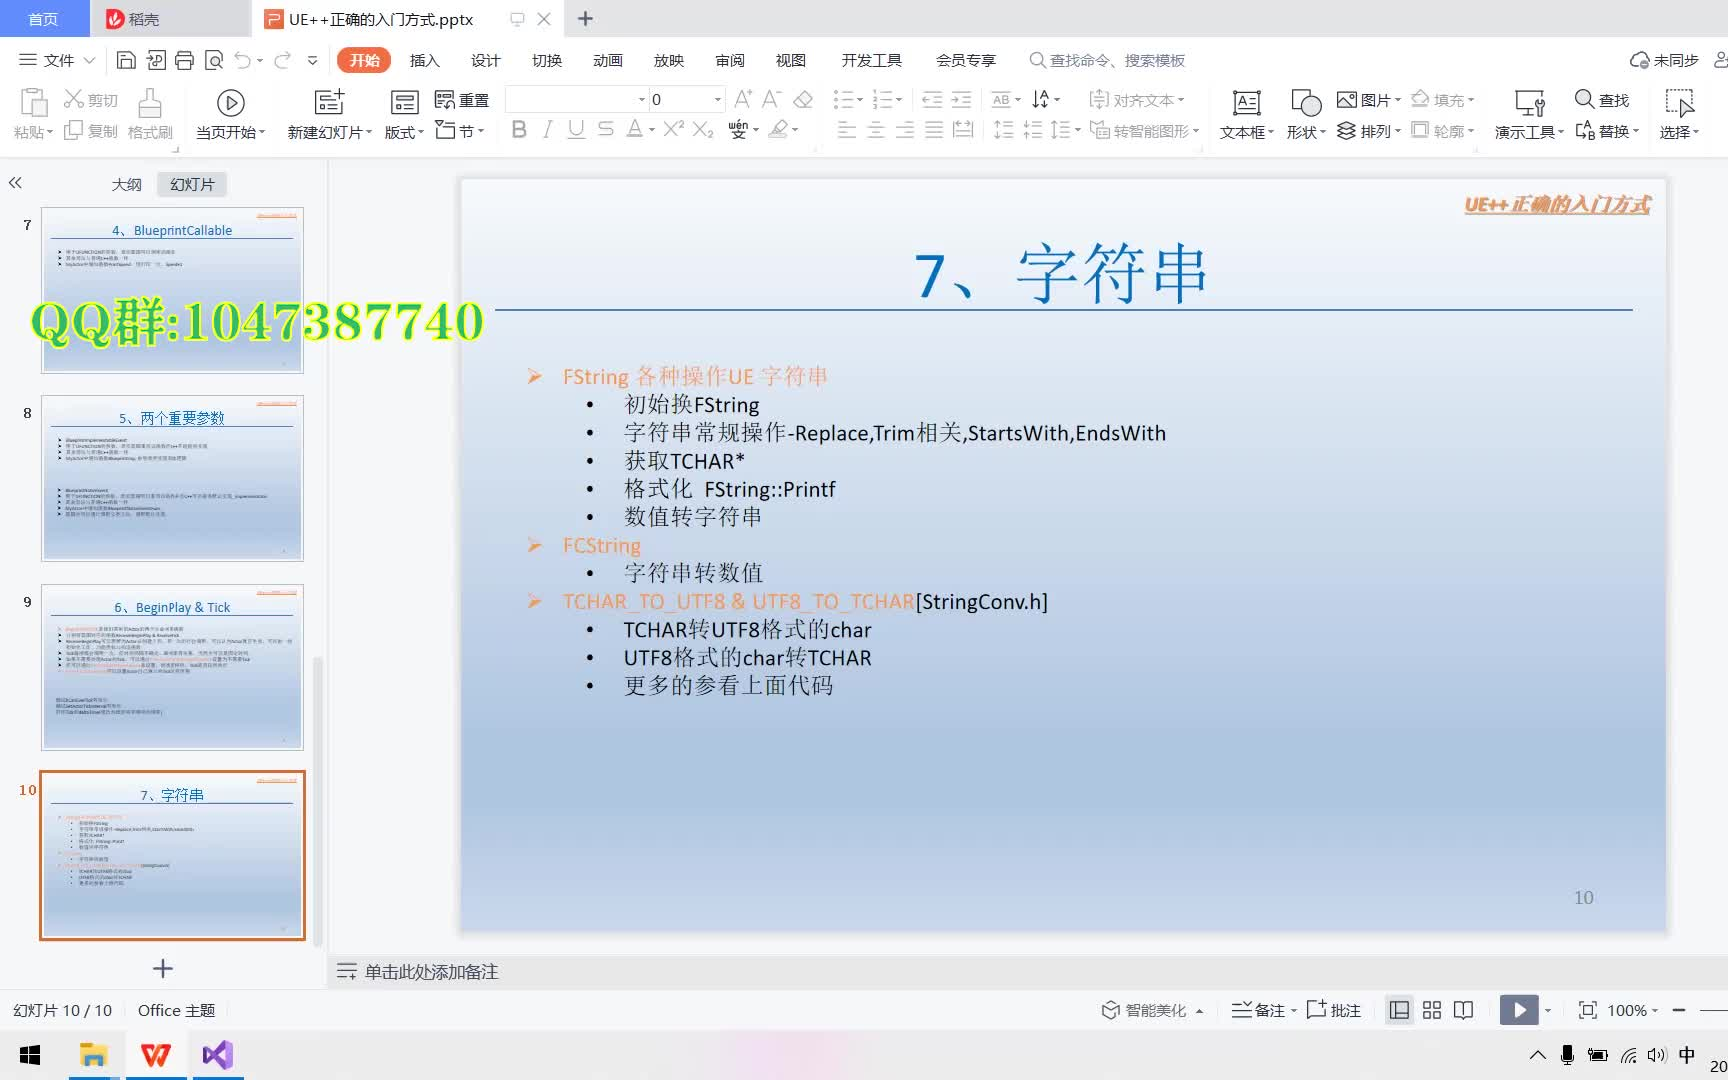This screenshot has height=1080, width=1728.
Task: Click the Shapes (形状) icon
Action: (1306, 102)
